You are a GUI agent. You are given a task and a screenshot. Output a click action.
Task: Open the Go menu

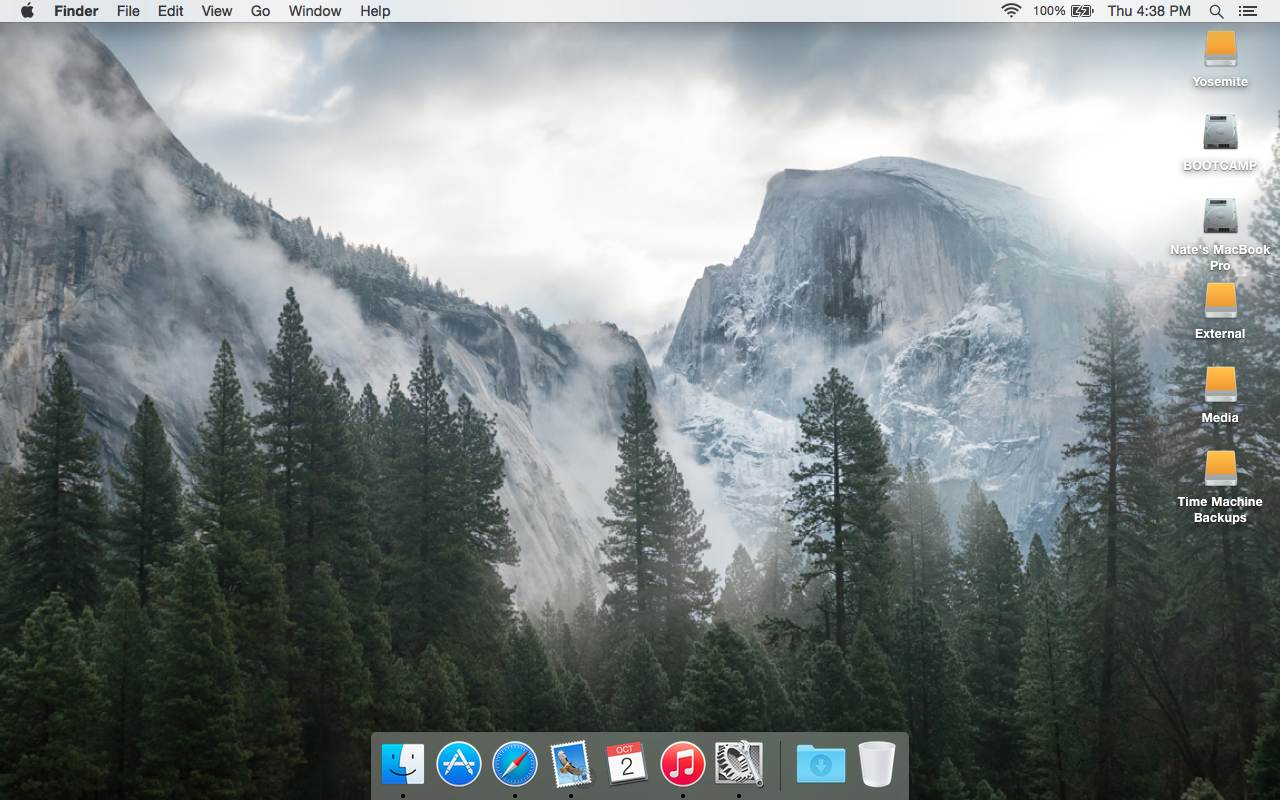pos(261,11)
